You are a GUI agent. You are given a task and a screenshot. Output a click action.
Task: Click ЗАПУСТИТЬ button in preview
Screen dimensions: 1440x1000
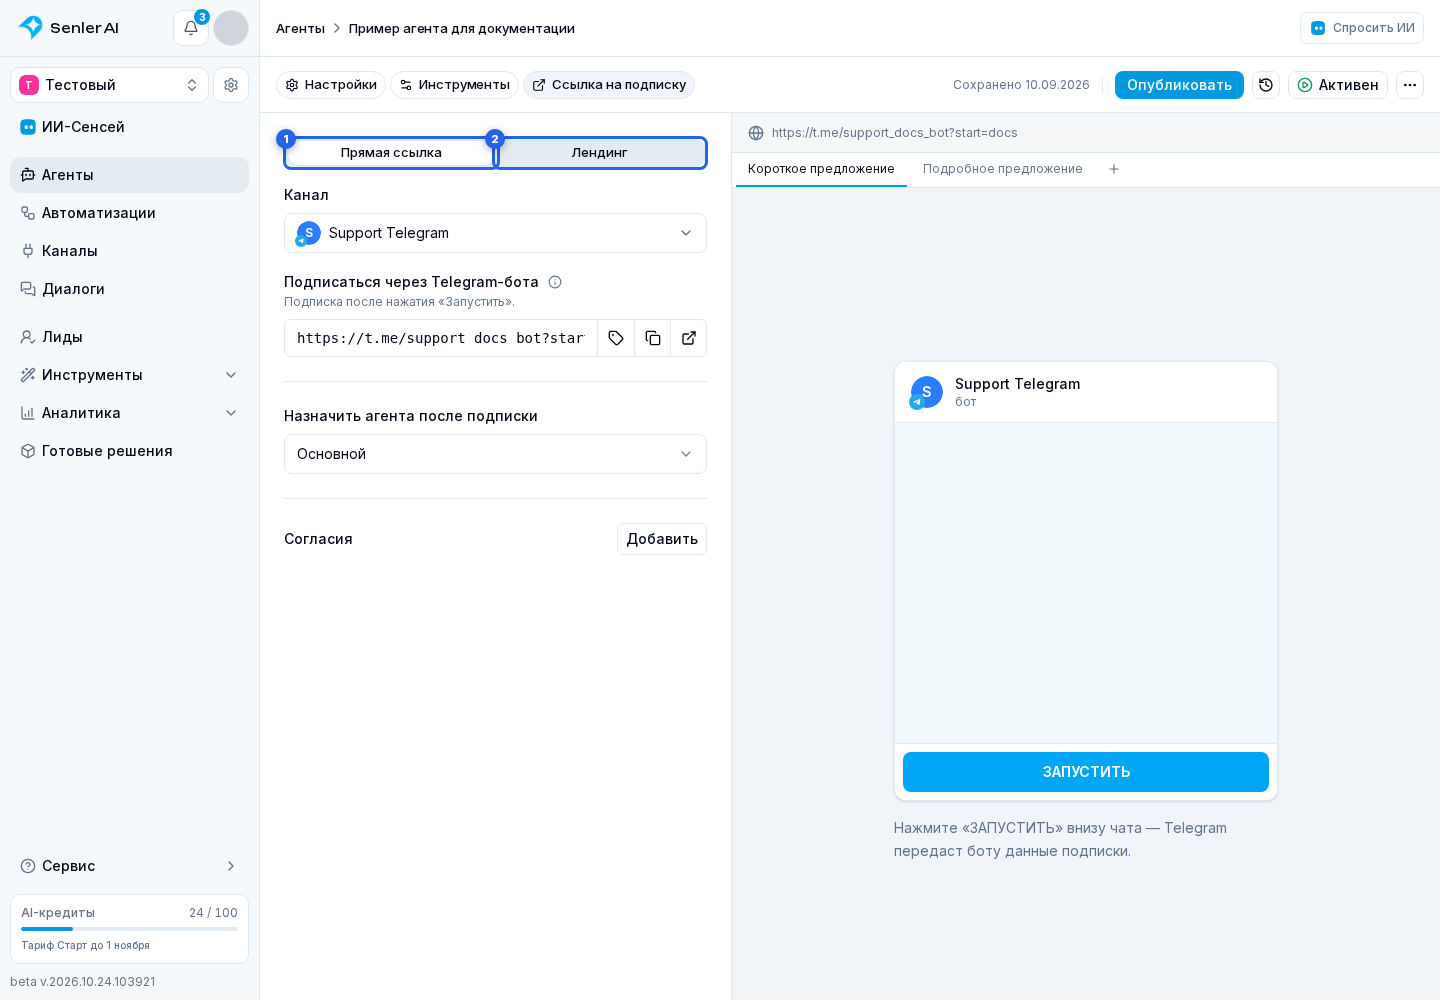pos(1086,772)
